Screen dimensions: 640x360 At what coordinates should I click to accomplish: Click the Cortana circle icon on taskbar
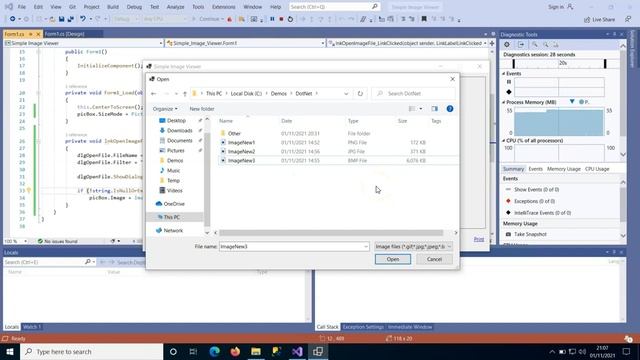click(173, 351)
